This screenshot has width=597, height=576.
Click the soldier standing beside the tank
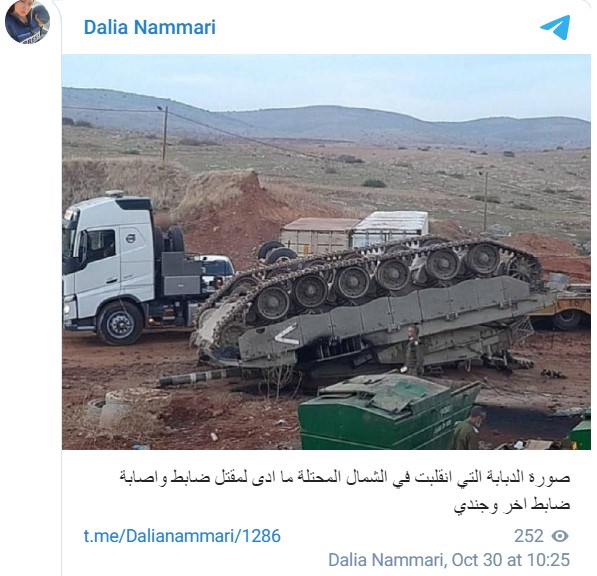click(x=413, y=350)
